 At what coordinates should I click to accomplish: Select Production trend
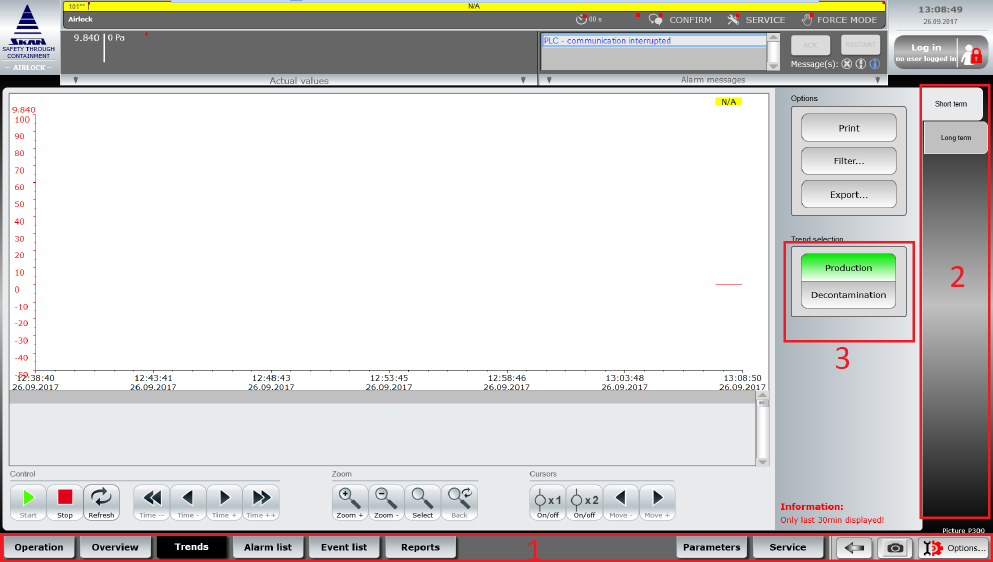848,268
